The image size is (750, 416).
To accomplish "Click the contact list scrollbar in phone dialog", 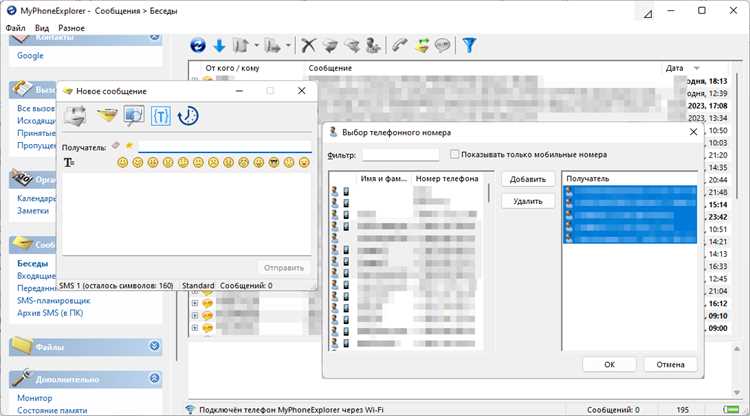I will point(488,193).
